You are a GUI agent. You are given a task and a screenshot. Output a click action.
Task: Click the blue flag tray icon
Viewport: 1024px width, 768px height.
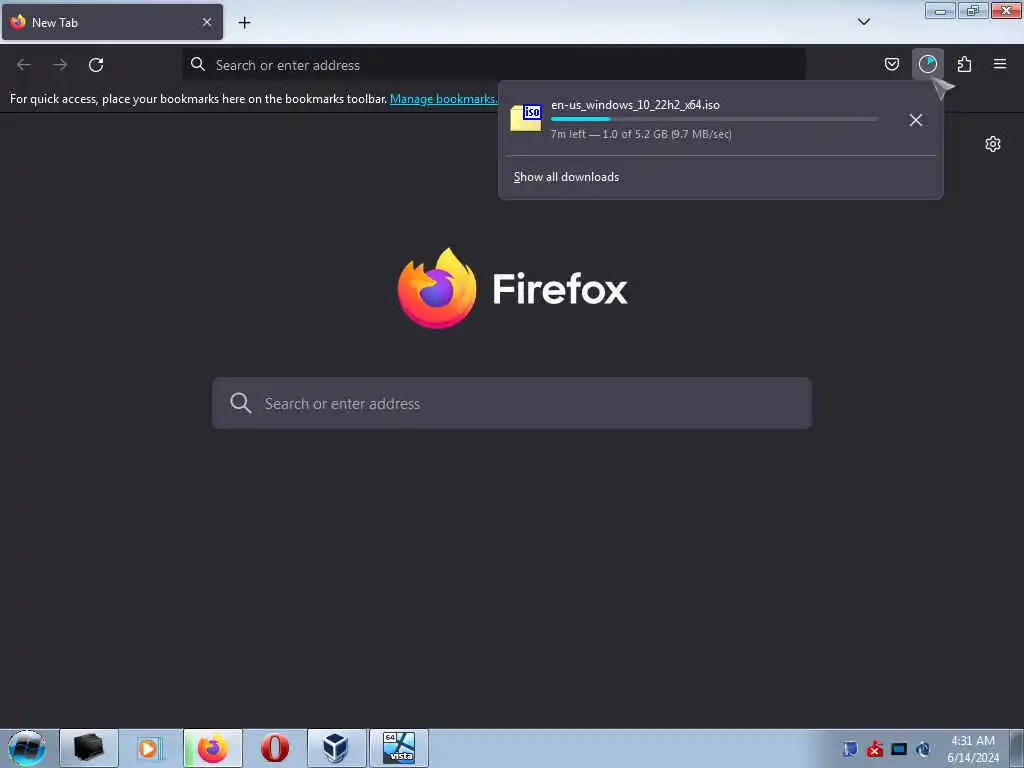pyautogui.click(x=850, y=749)
